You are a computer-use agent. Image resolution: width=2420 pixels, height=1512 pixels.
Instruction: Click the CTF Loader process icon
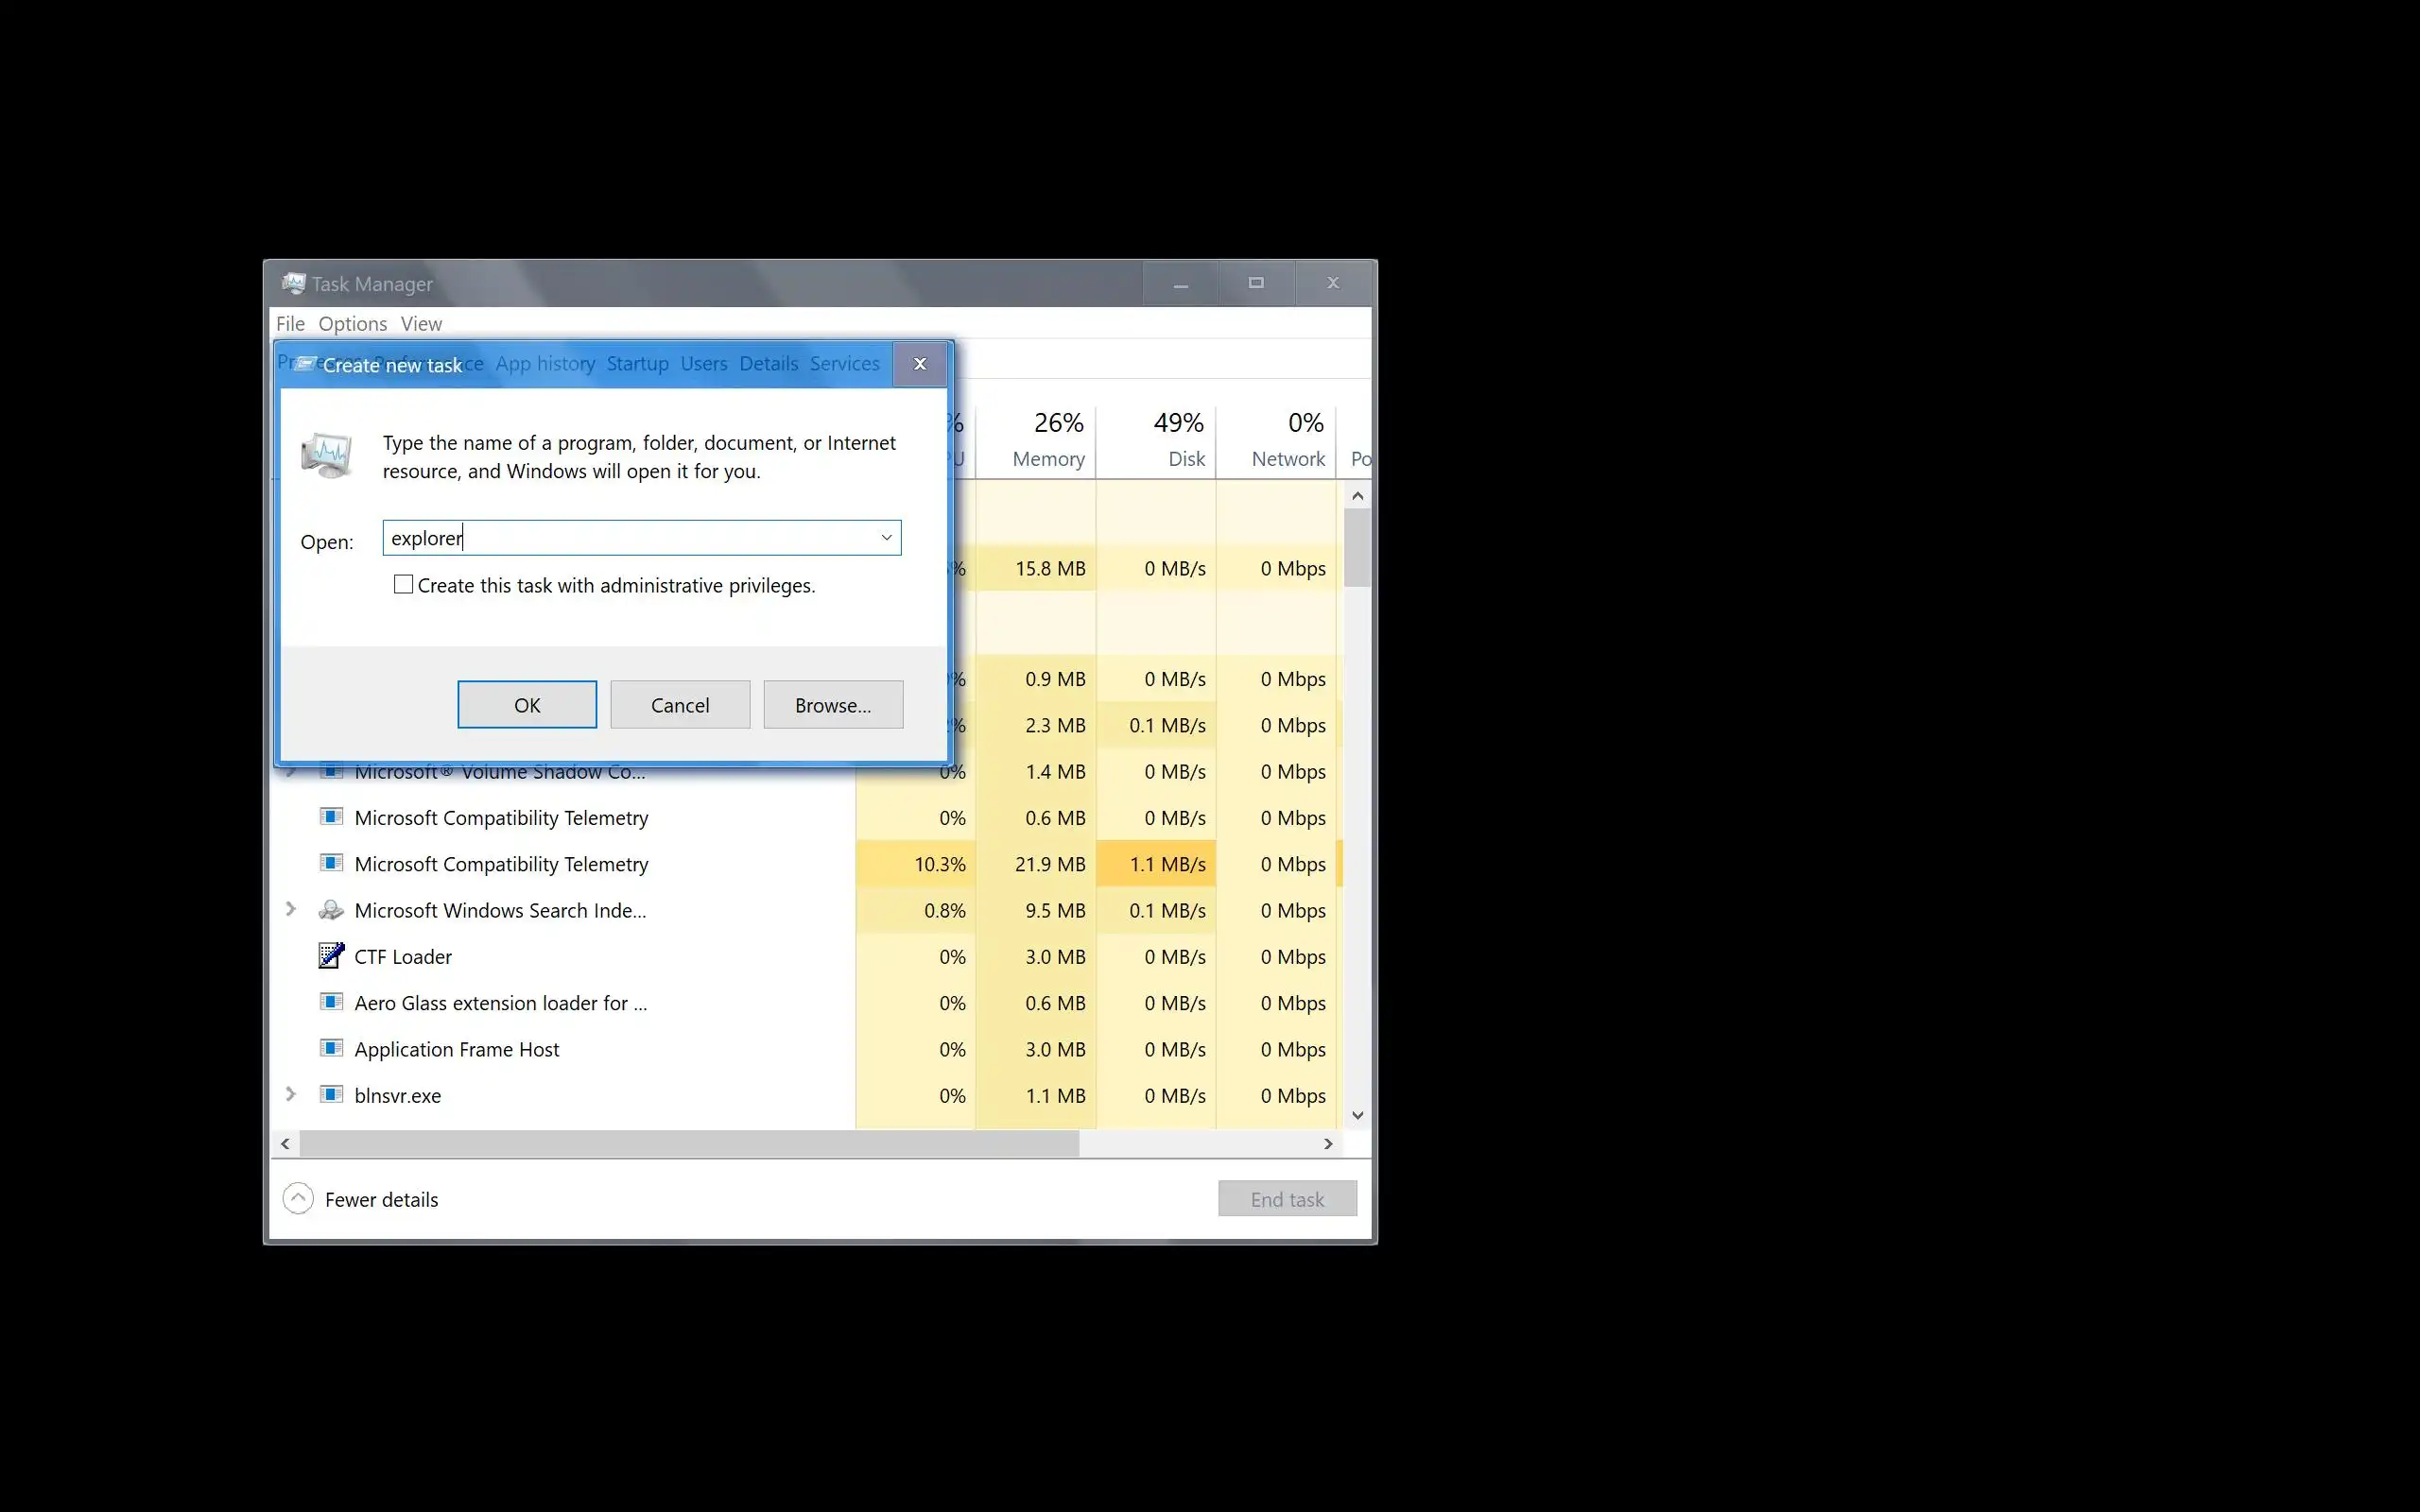click(x=331, y=956)
